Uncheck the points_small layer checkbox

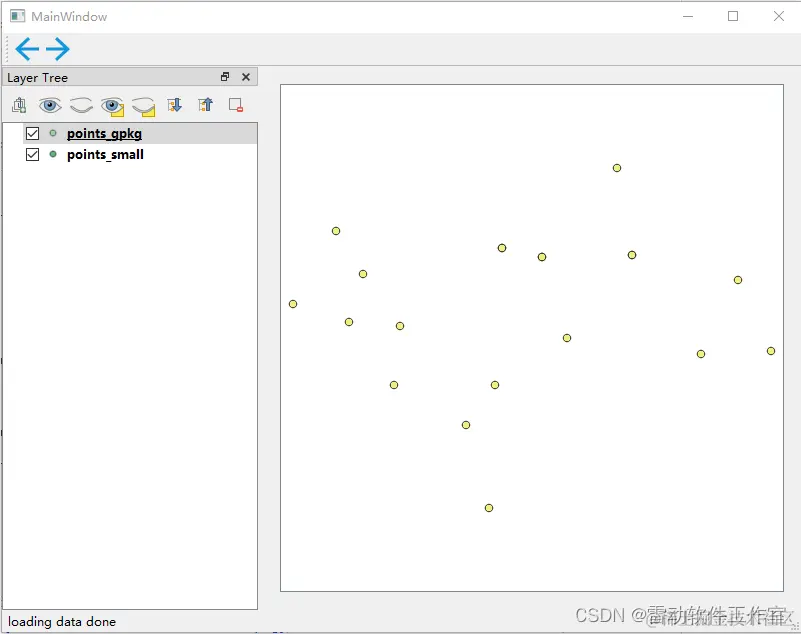[x=32, y=154]
